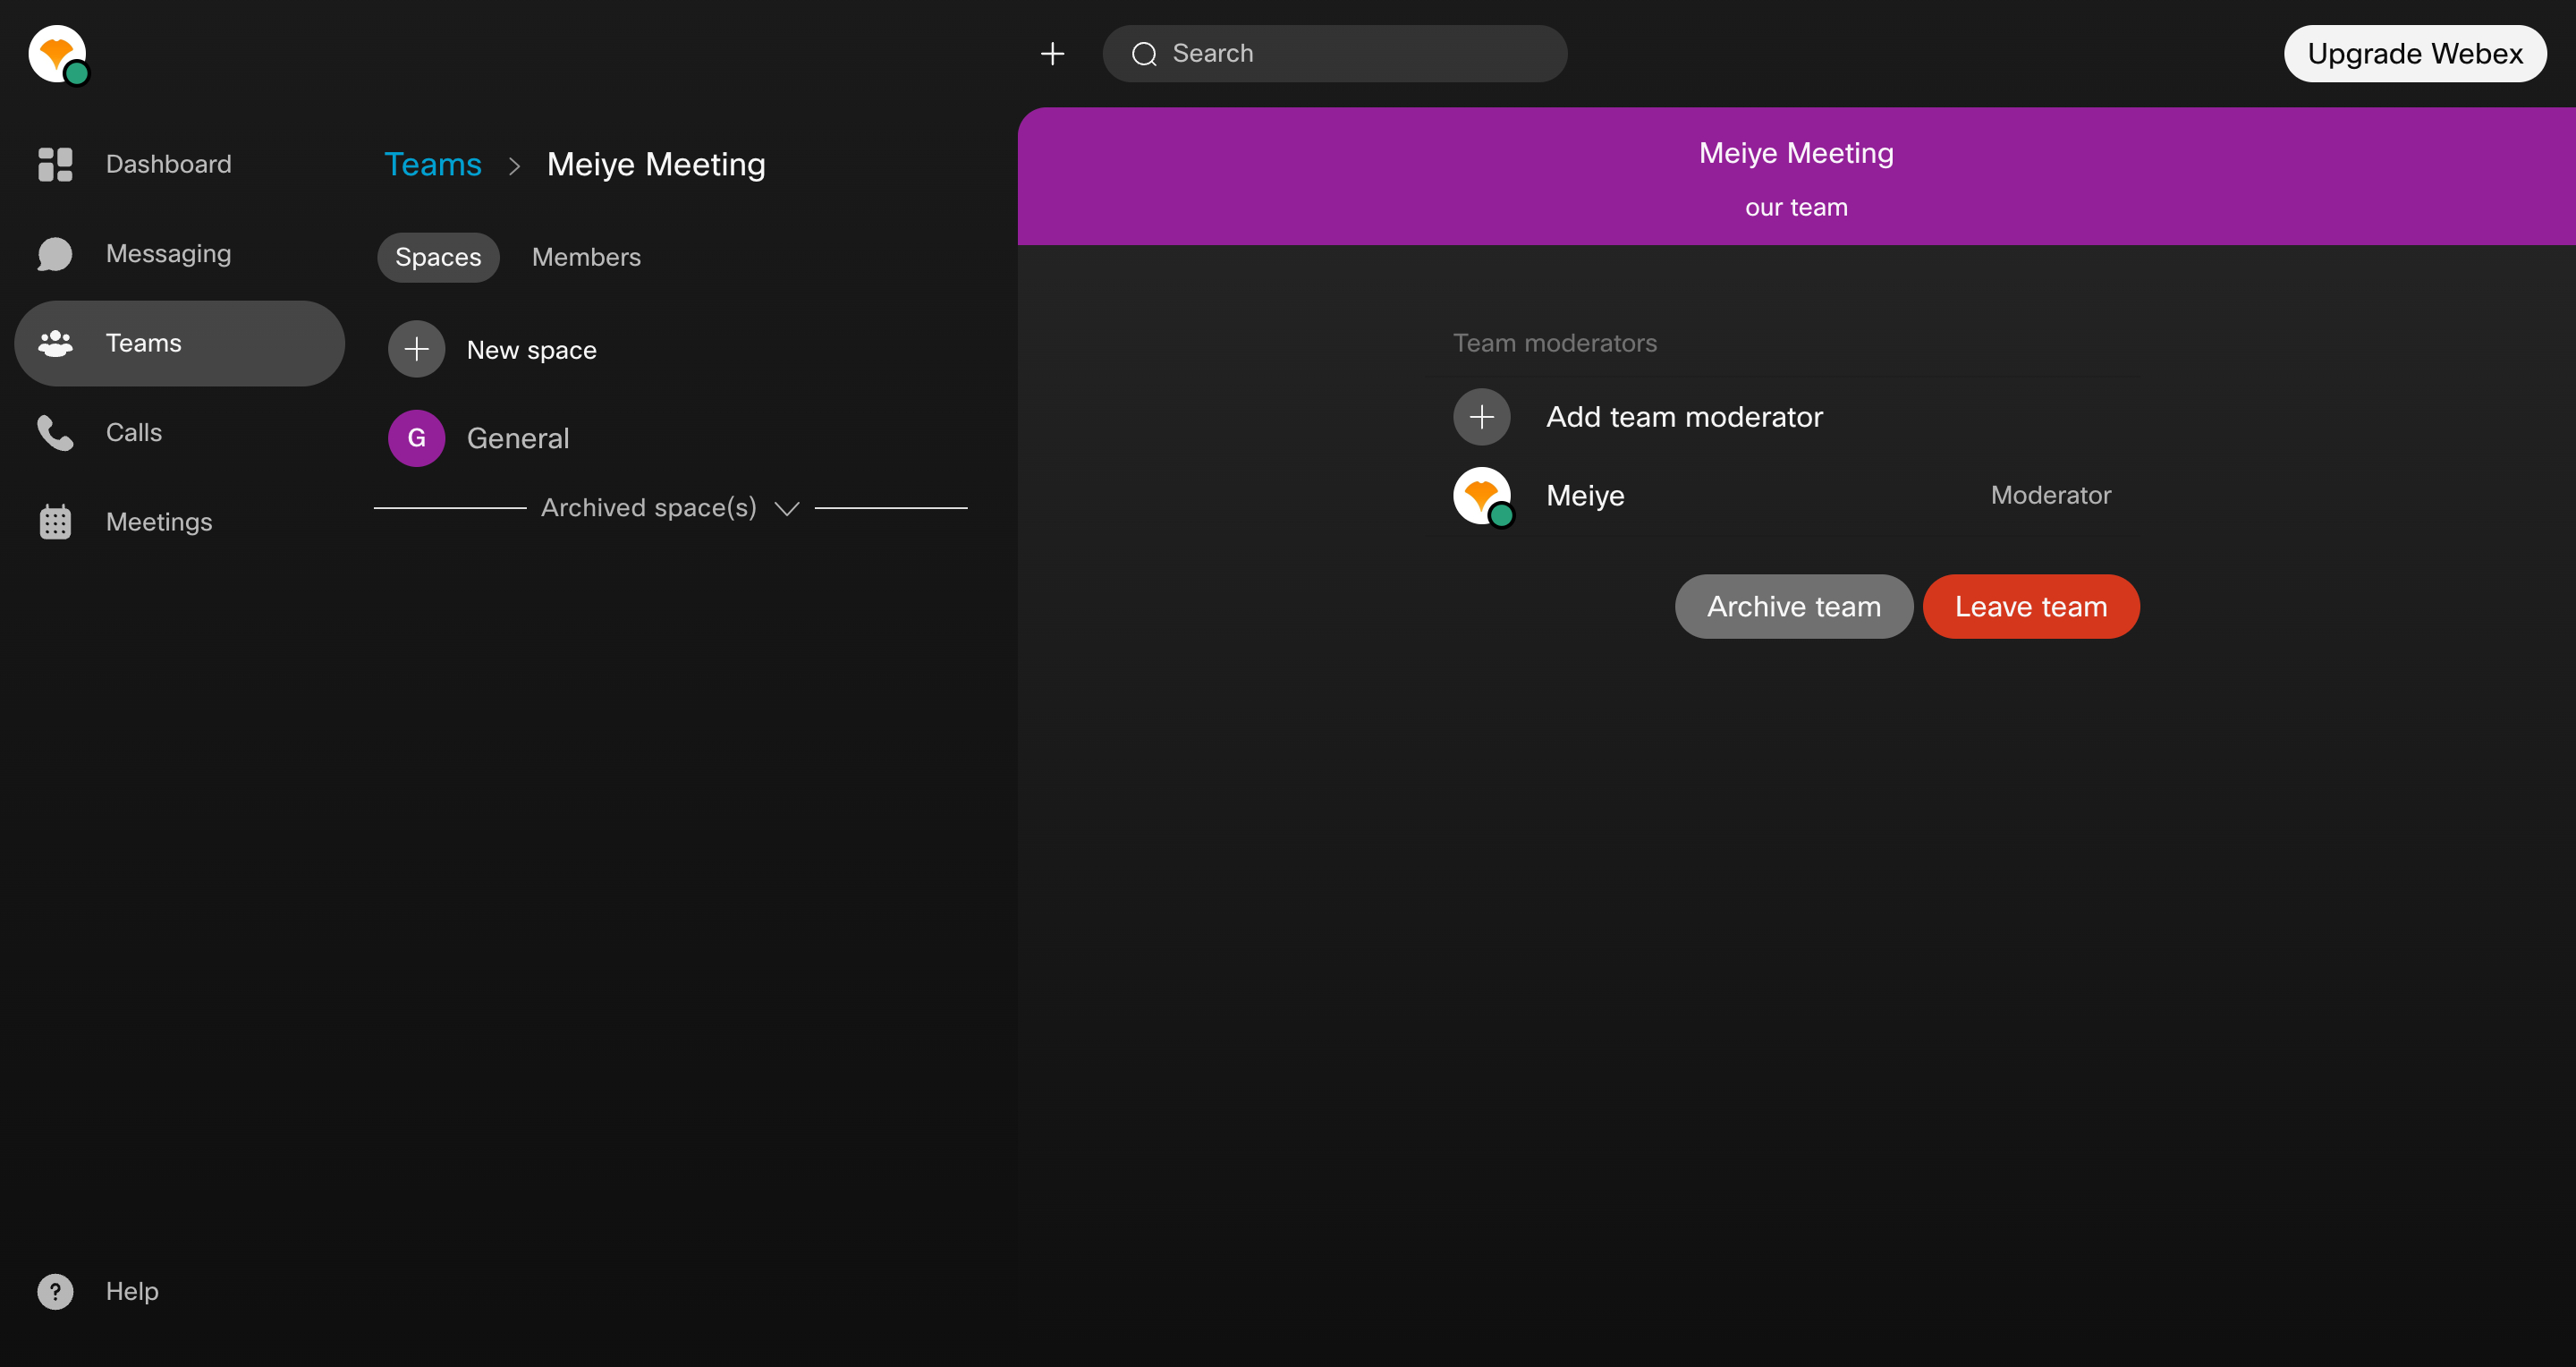Click the plus icon beside Search
Screen dimensions: 2576x1367
(1052, 54)
